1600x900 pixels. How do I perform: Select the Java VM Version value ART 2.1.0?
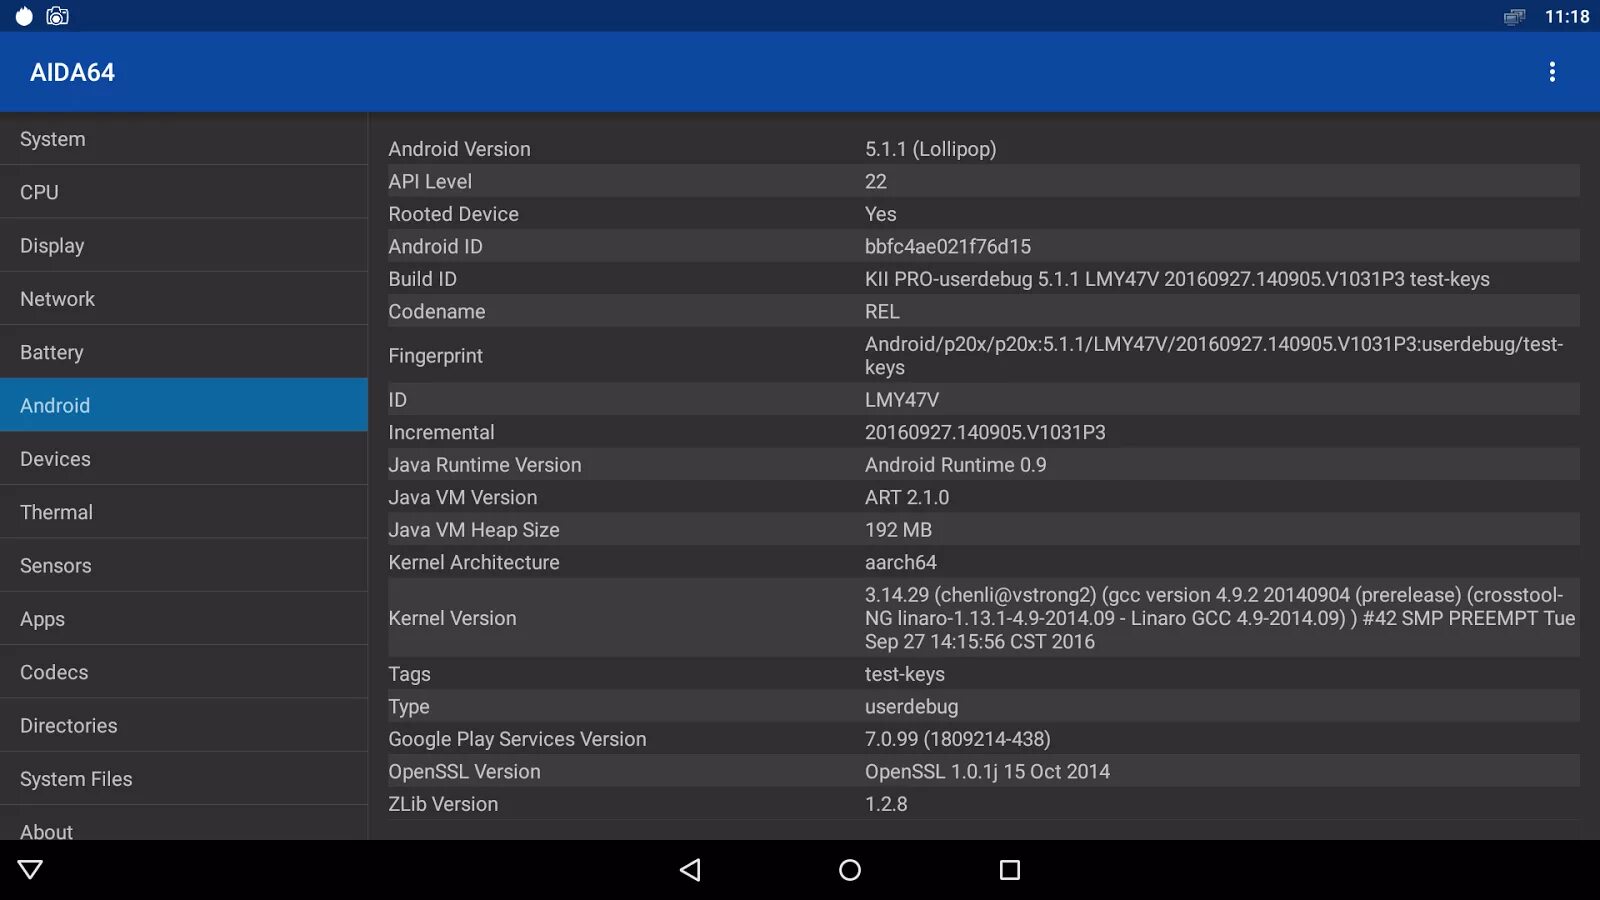pos(907,497)
